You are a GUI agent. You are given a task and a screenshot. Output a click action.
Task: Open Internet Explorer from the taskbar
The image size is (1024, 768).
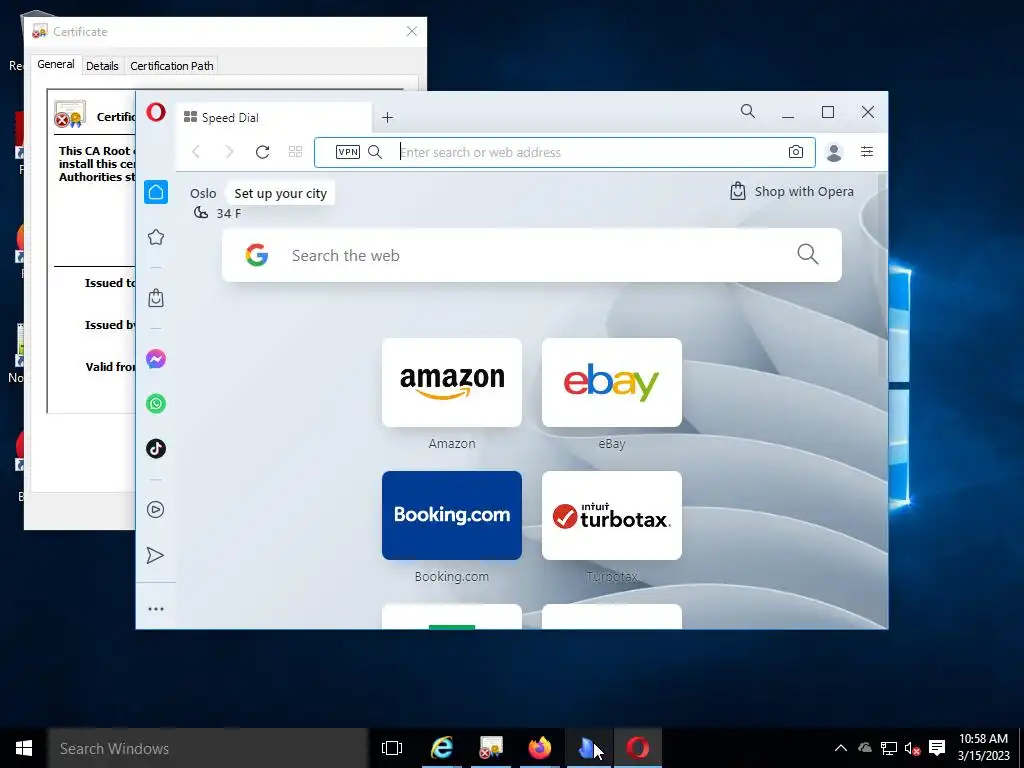tap(442, 748)
